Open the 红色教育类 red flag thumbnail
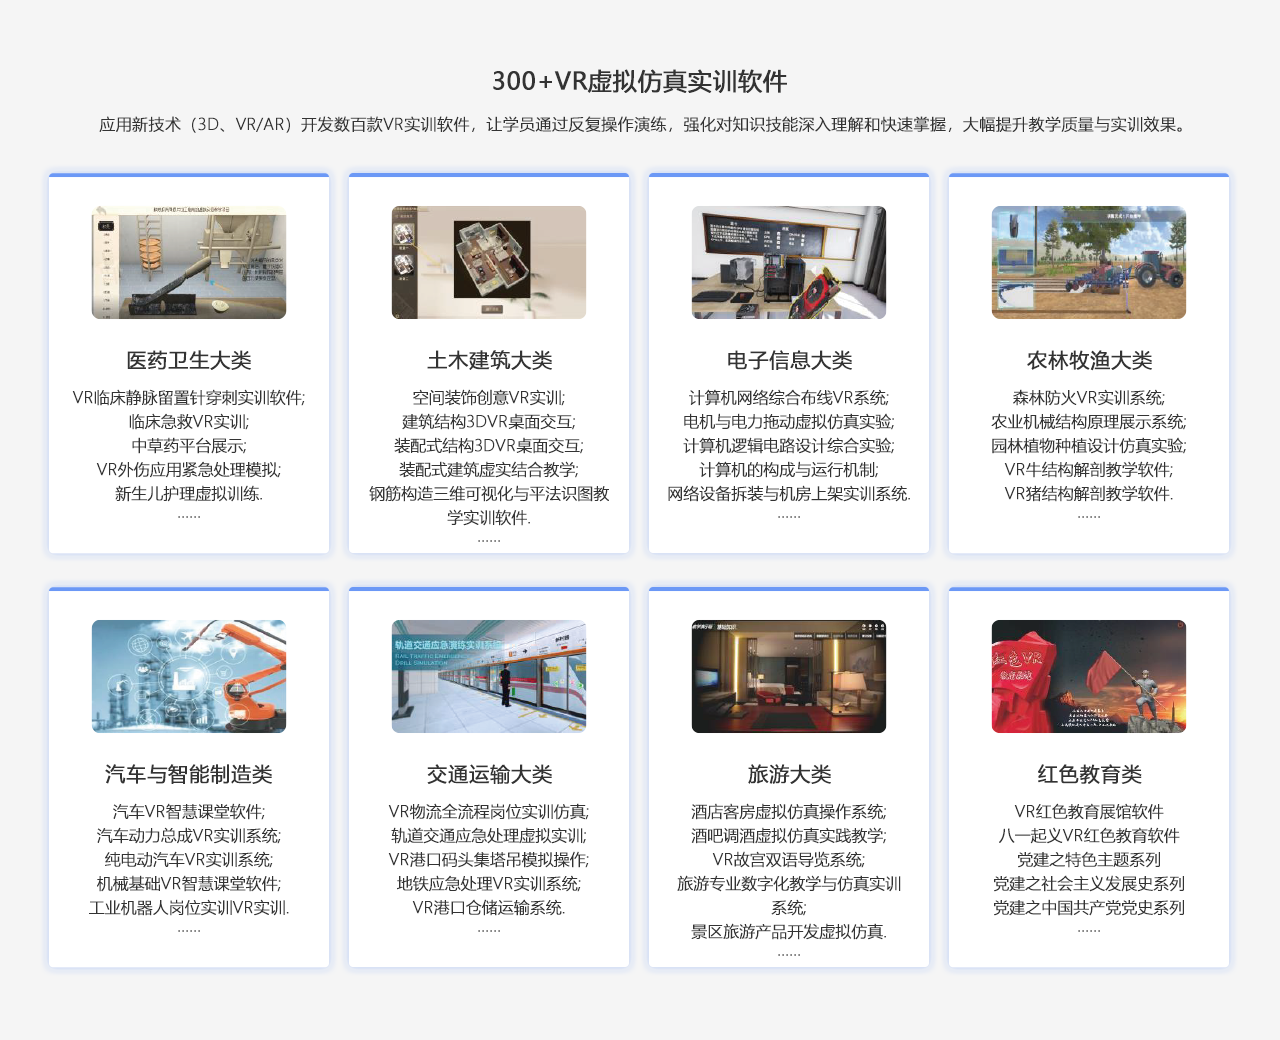 point(1089,676)
